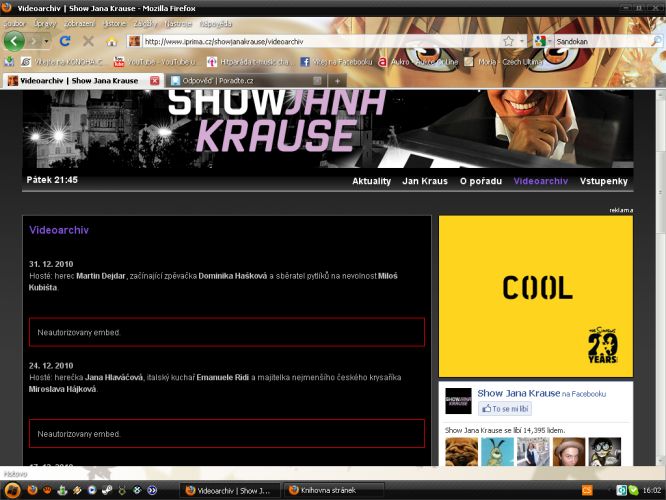Open the YouTube bookmark
The height and width of the screenshot is (500, 666).
pyautogui.click(x=155, y=62)
